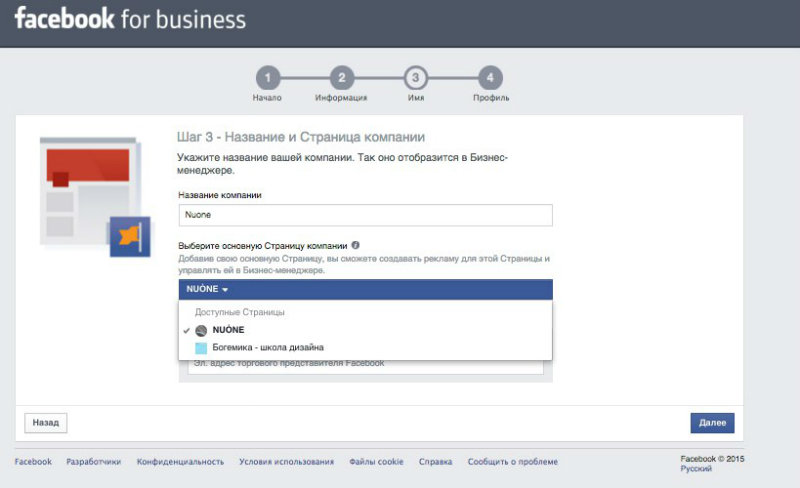
Task: Click step 1 Начало circle
Action: (x=267, y=78)
